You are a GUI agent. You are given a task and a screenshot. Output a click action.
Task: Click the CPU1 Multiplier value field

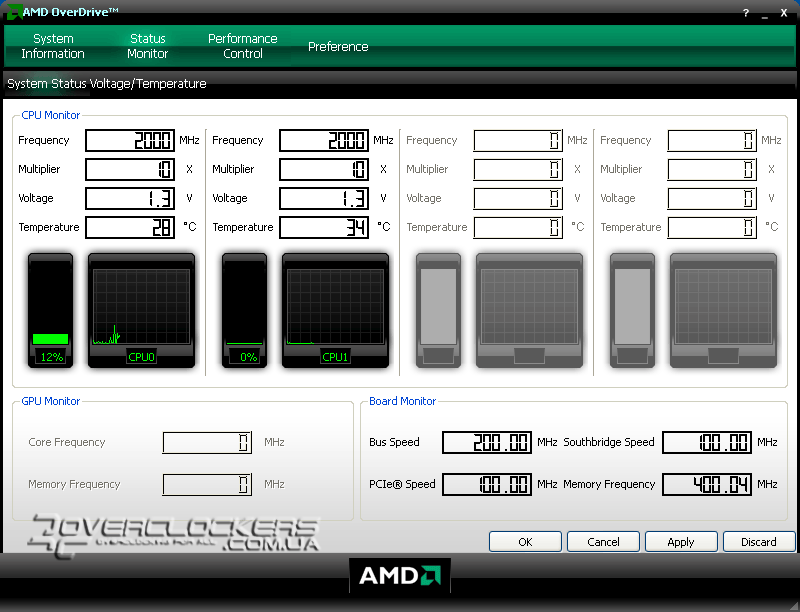pyautogui.click(x=324, y=169)
